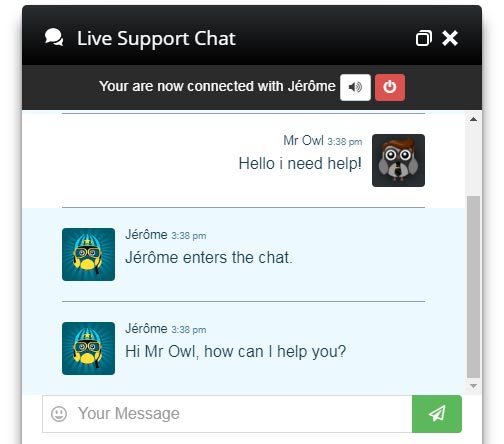Click the chat bubbles icon in header
Viewport: 504px width, 444px height.
54,37
